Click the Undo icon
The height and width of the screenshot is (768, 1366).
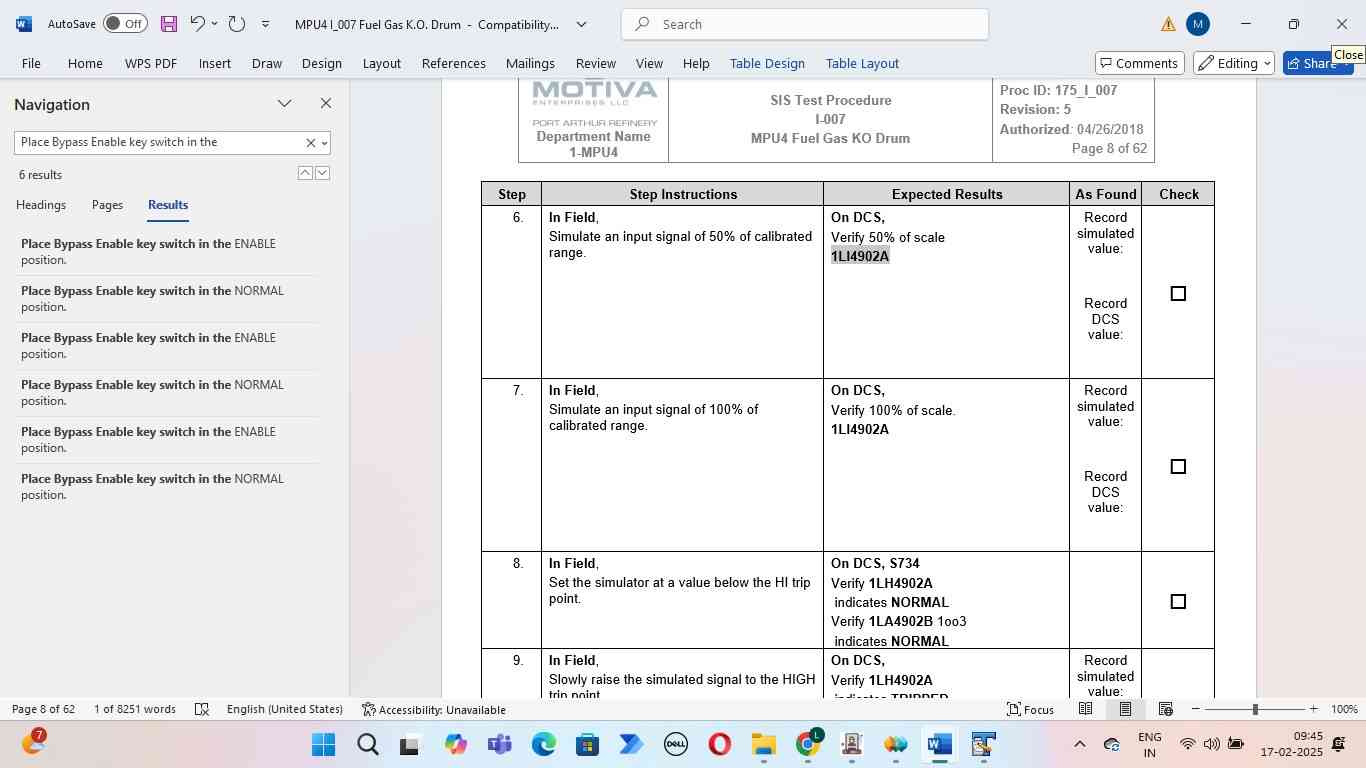(x=197, y=23)
